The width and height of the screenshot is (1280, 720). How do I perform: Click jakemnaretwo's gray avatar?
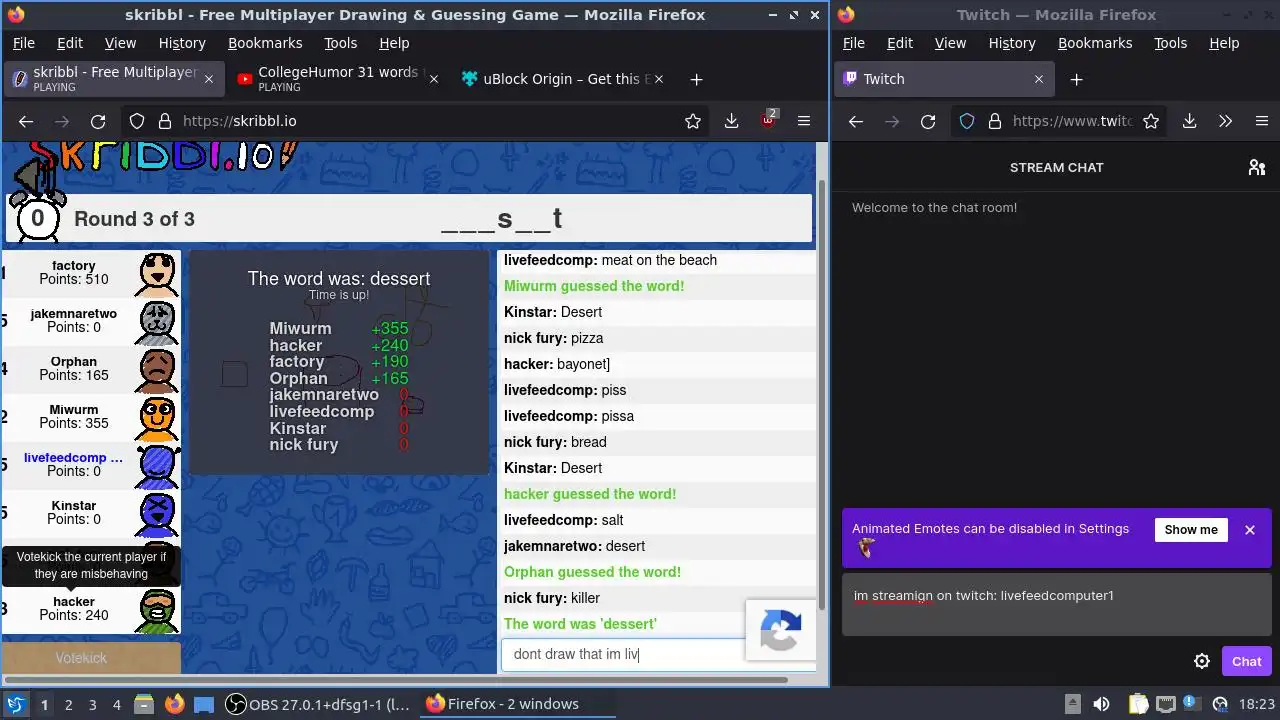(157, 321)
